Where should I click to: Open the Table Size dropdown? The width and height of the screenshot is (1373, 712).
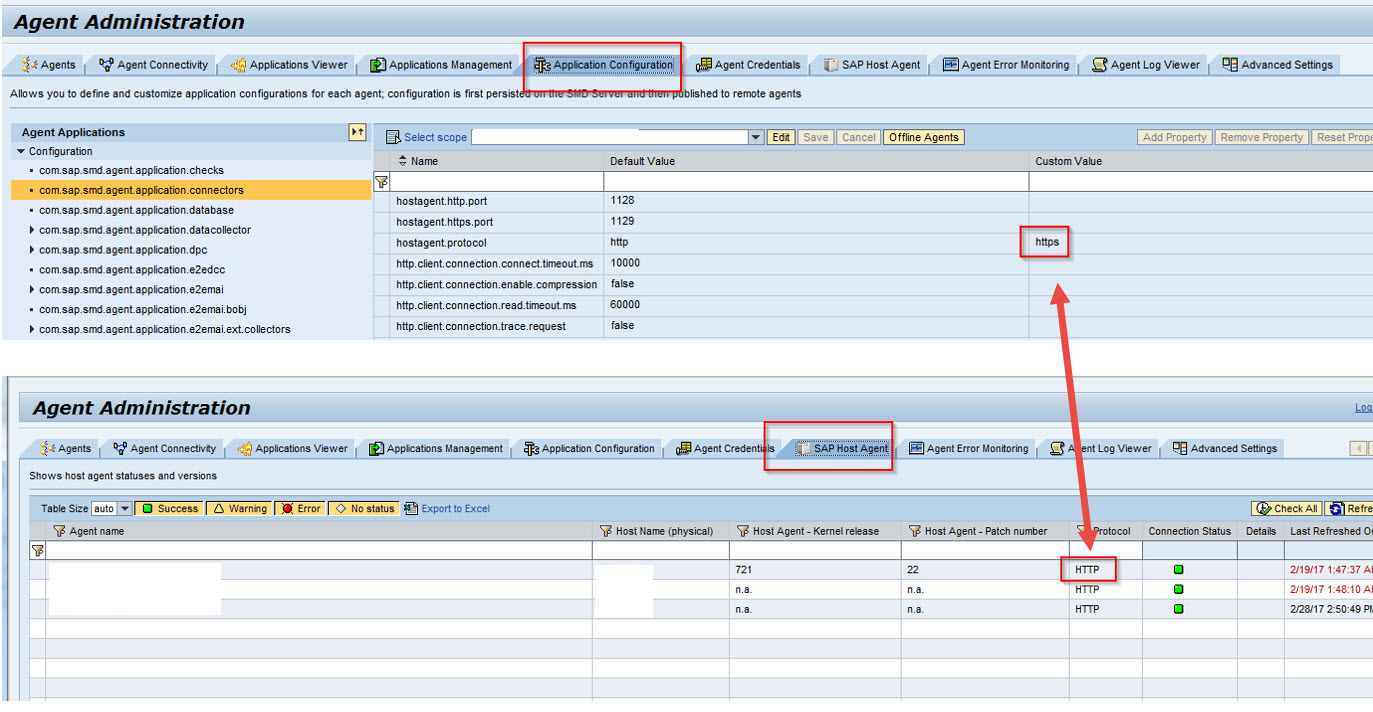(125, 509)
